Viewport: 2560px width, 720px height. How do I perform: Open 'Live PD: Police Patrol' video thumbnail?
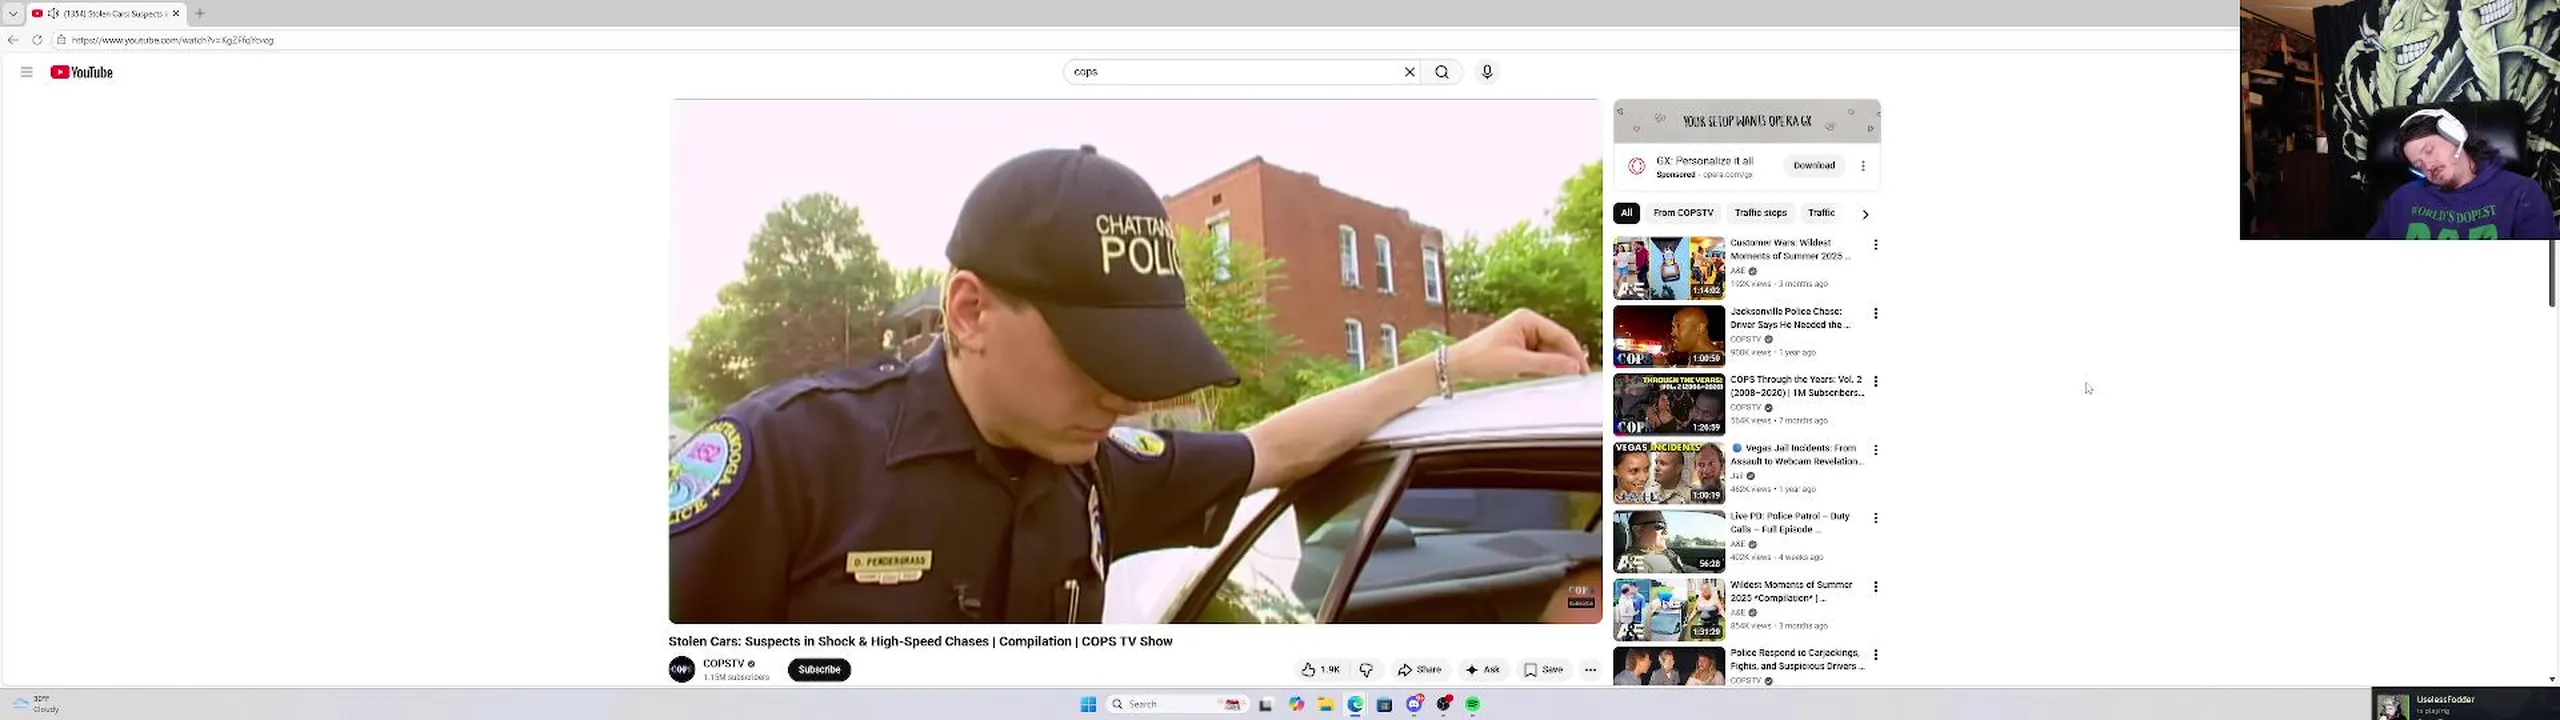(x=1669, y=542)
